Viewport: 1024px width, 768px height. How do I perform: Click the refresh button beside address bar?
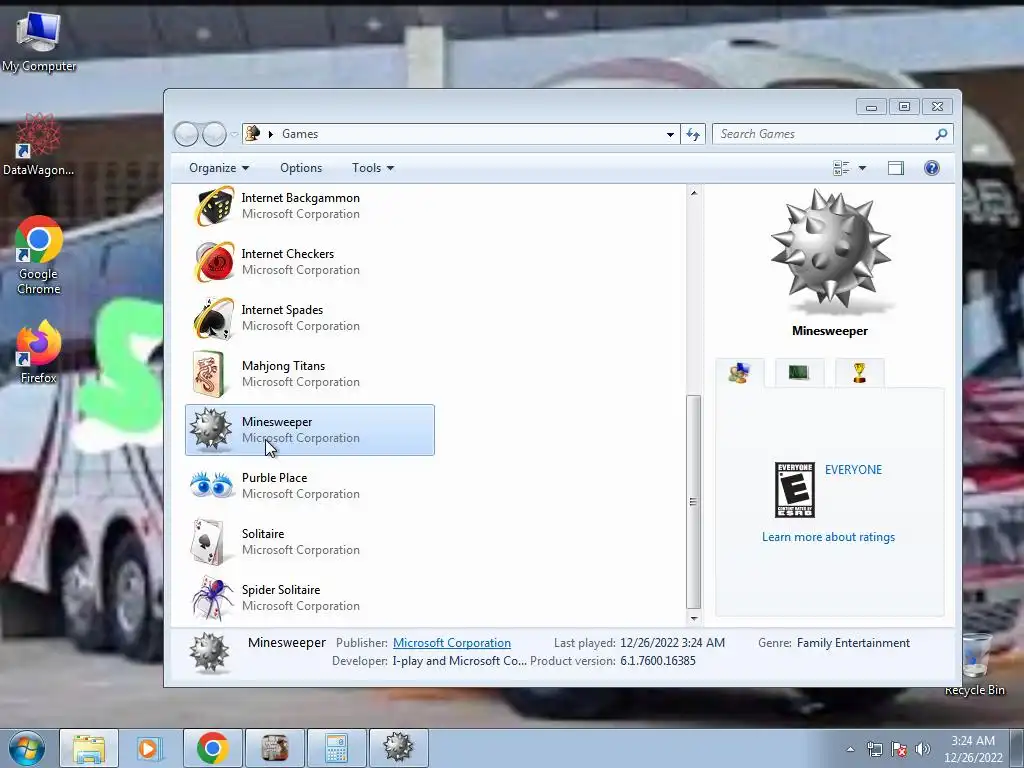coord(693,134)
